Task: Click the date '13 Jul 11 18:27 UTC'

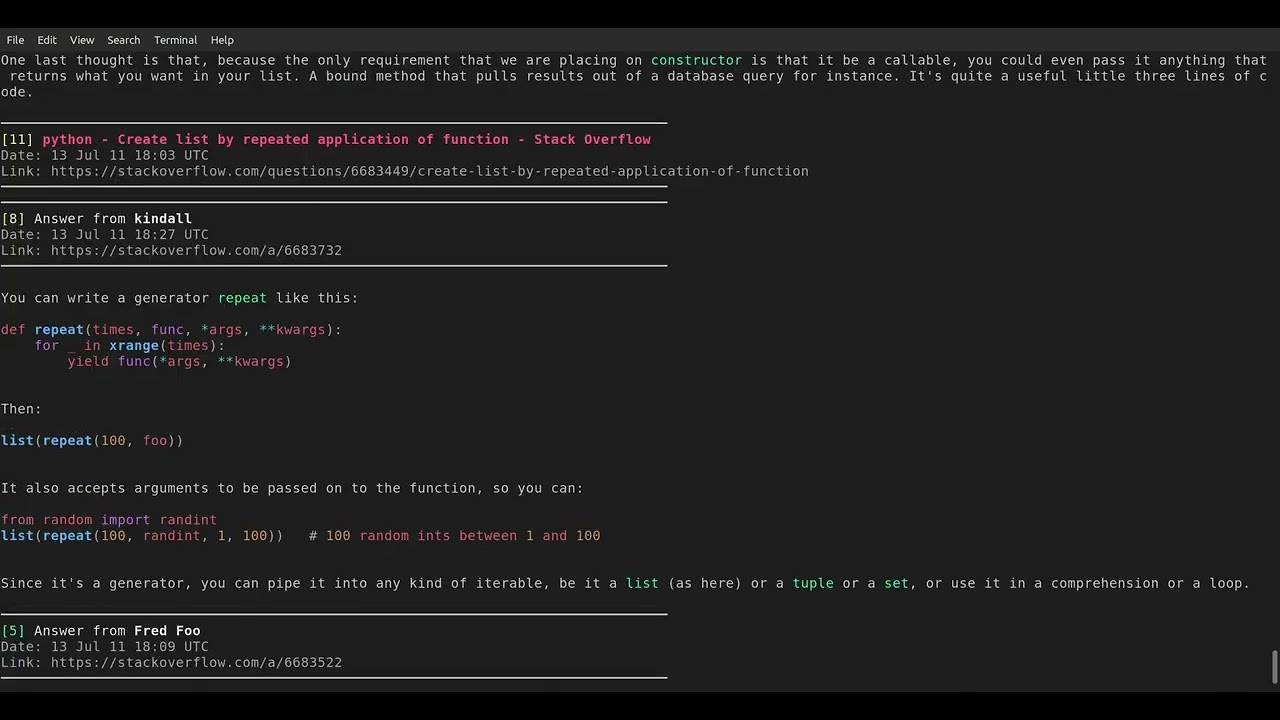Action: pos(130,234)
